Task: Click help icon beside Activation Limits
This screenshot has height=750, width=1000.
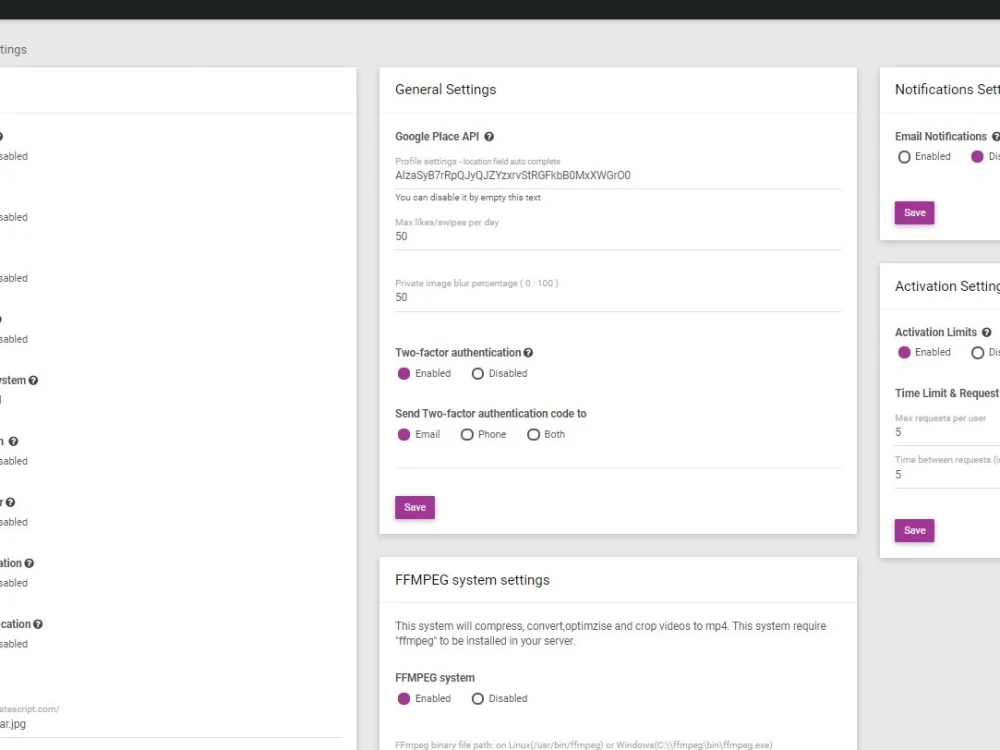Action: pyautogui.click(x=987, y=332)
